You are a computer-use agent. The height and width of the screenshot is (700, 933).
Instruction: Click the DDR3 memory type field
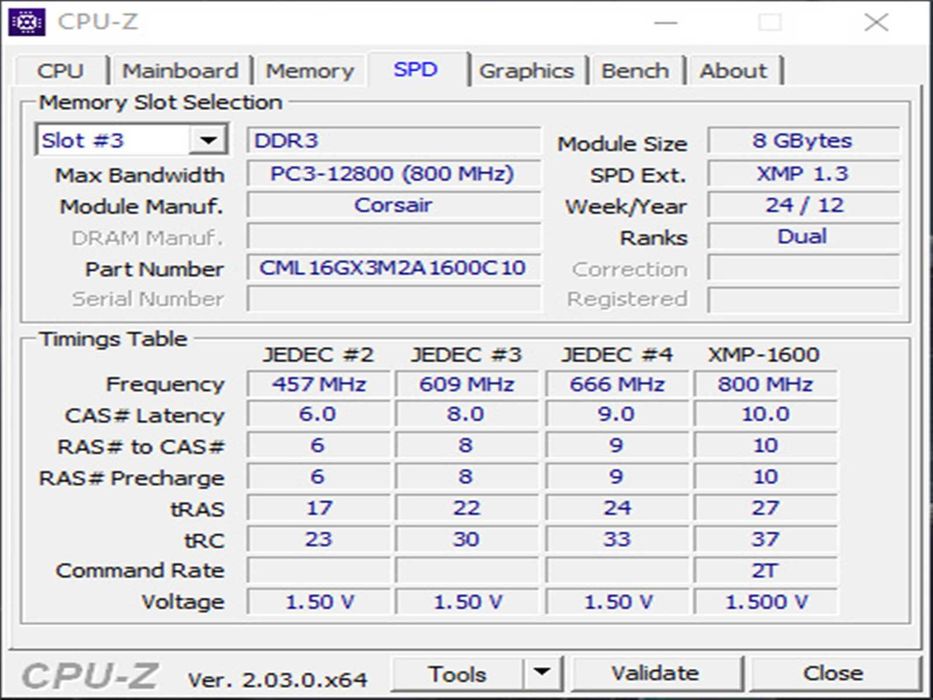pos(393,140)
